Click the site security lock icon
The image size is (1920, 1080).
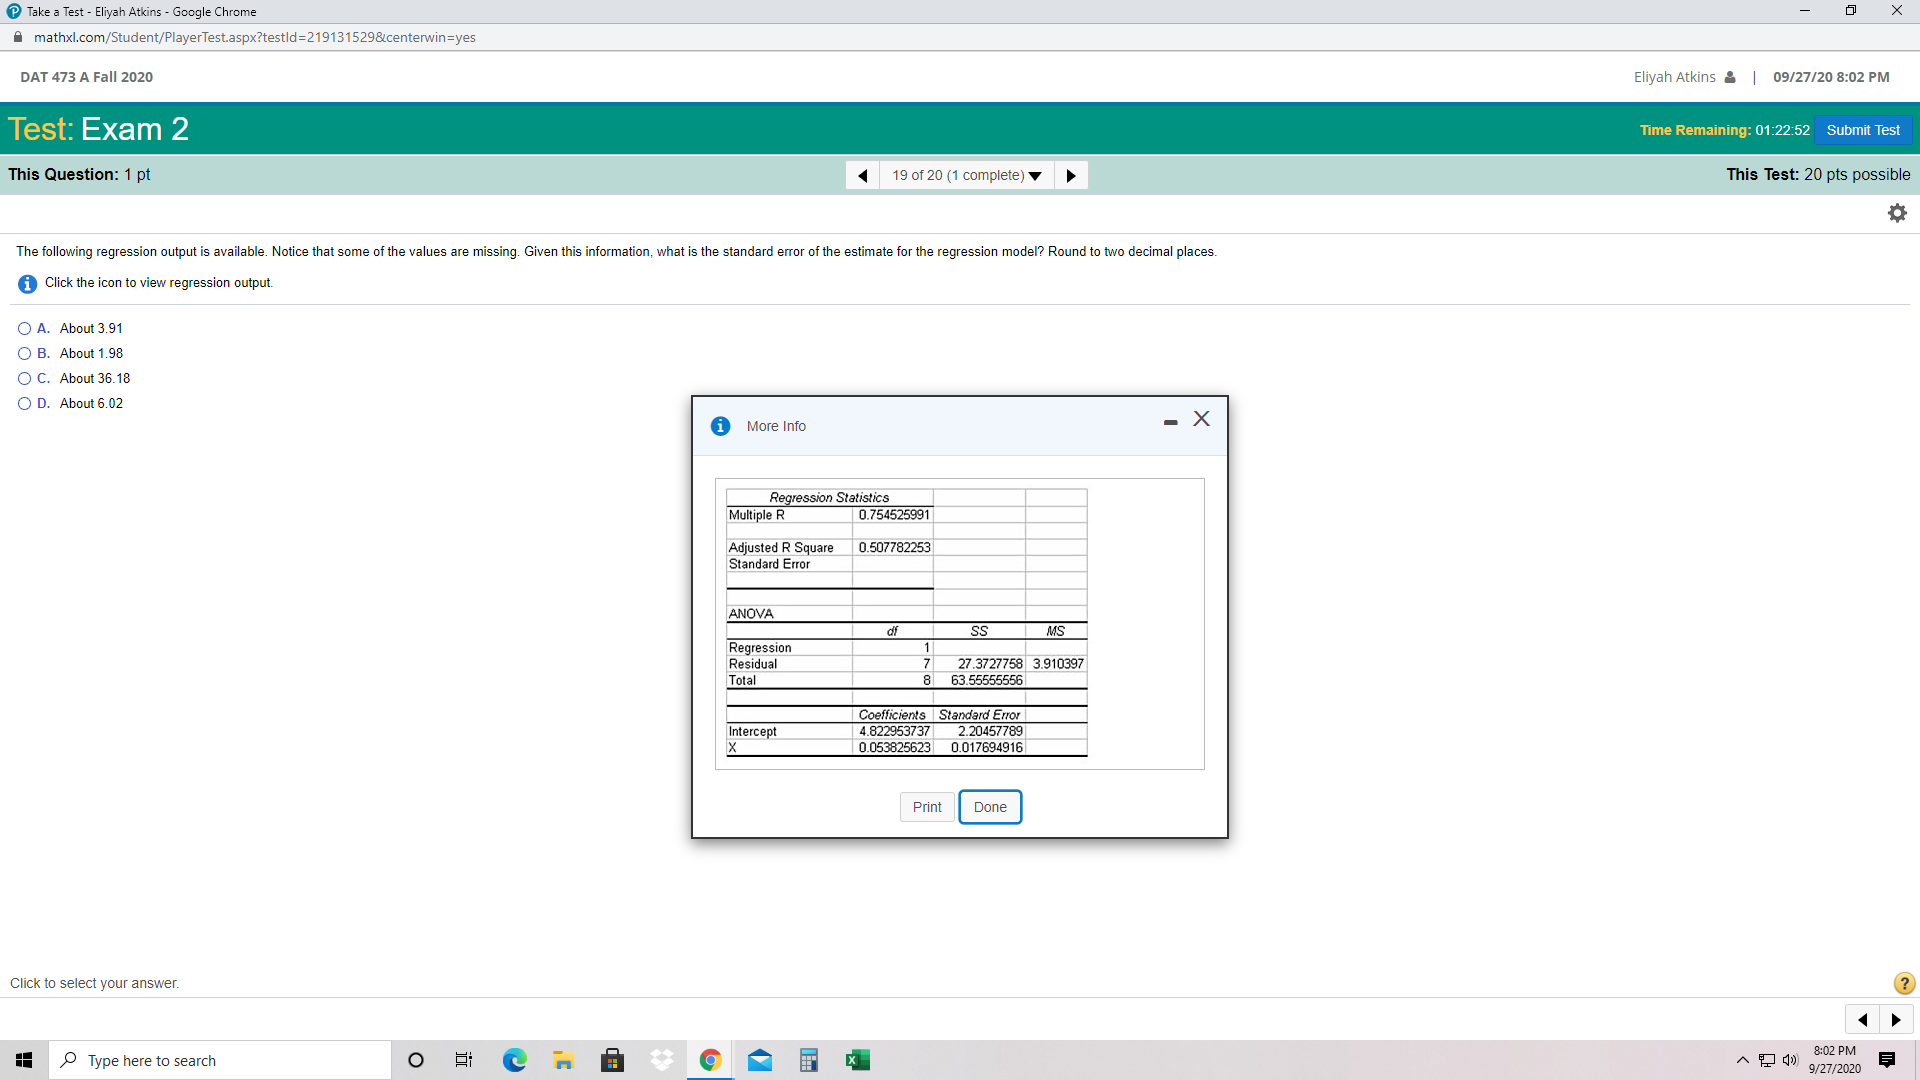click(17, 37)
